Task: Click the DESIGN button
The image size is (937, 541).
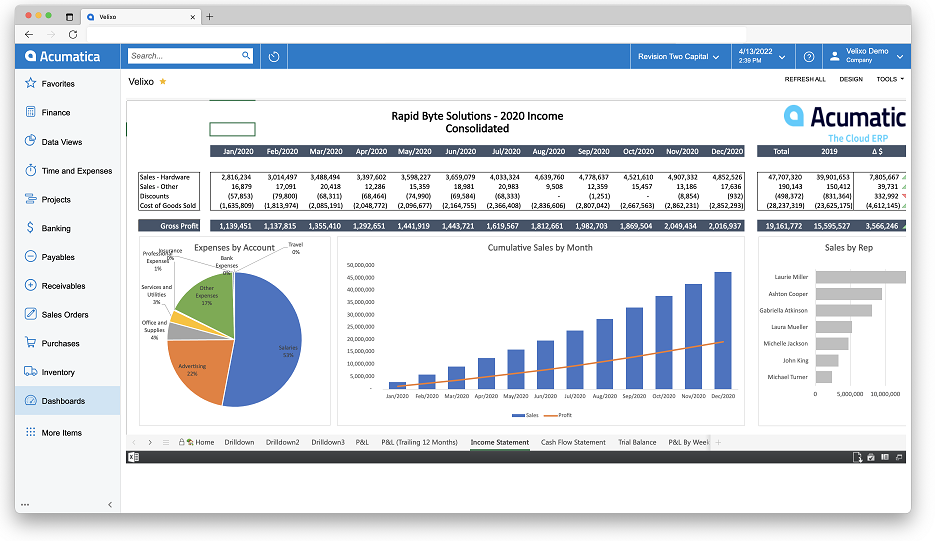Action: coord(851,79)
